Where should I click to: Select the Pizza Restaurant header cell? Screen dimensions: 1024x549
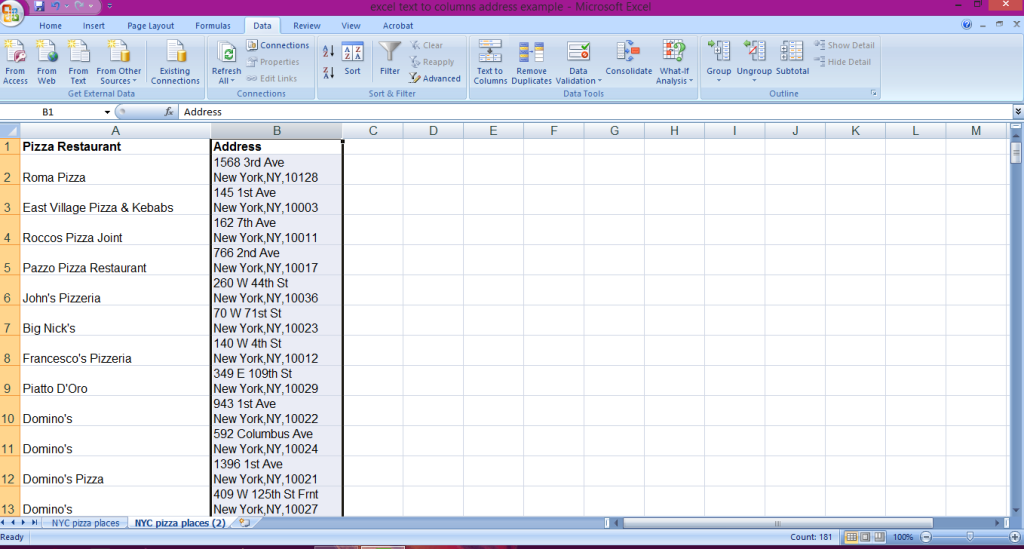(115, 146)
